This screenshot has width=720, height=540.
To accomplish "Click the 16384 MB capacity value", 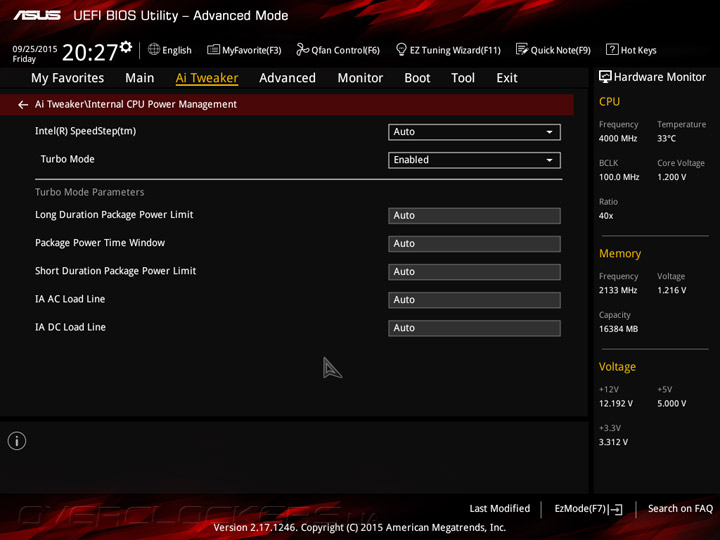I will click(x=619, y=329).
